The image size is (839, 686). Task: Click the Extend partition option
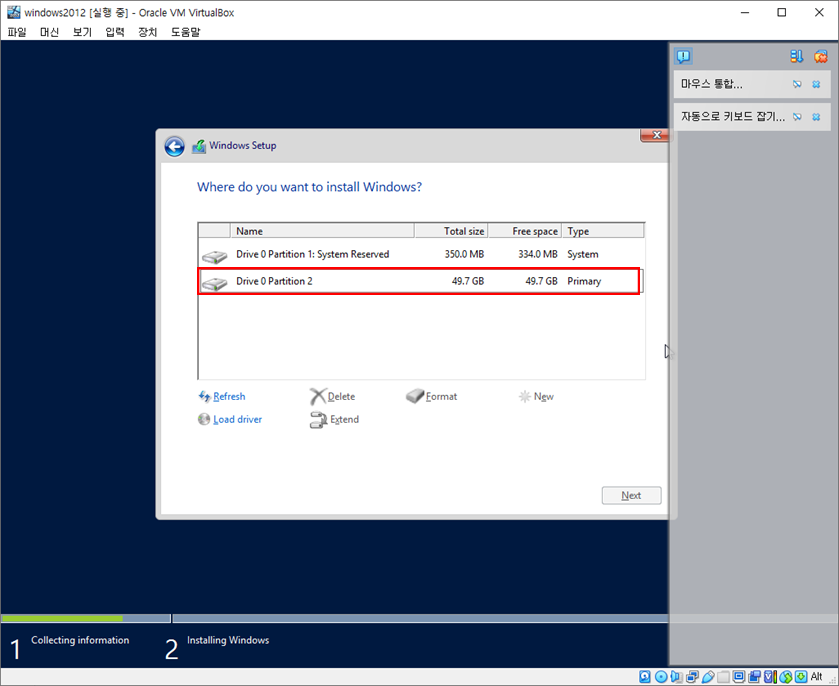335,420
